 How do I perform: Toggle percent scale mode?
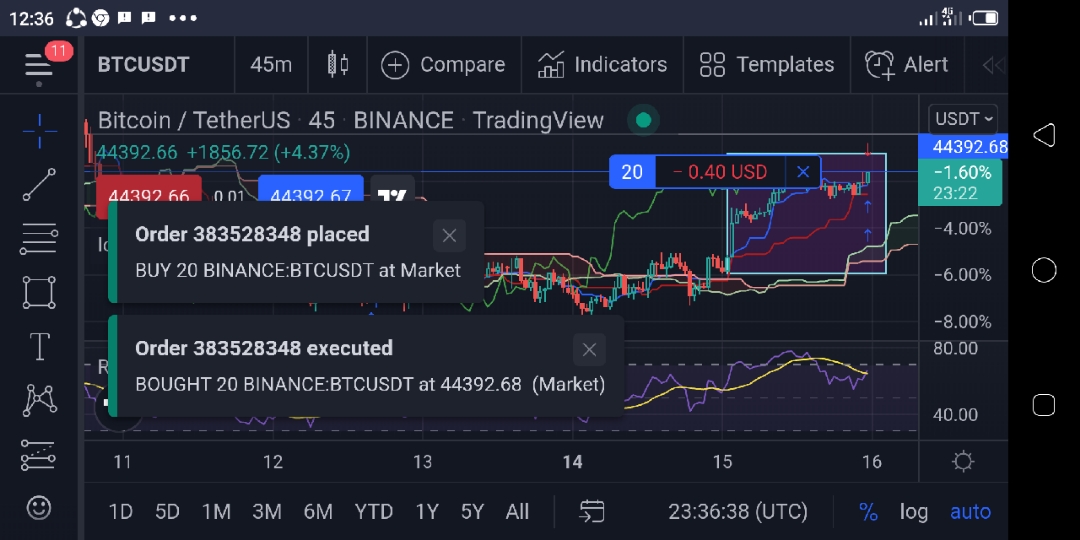point(868,512)
